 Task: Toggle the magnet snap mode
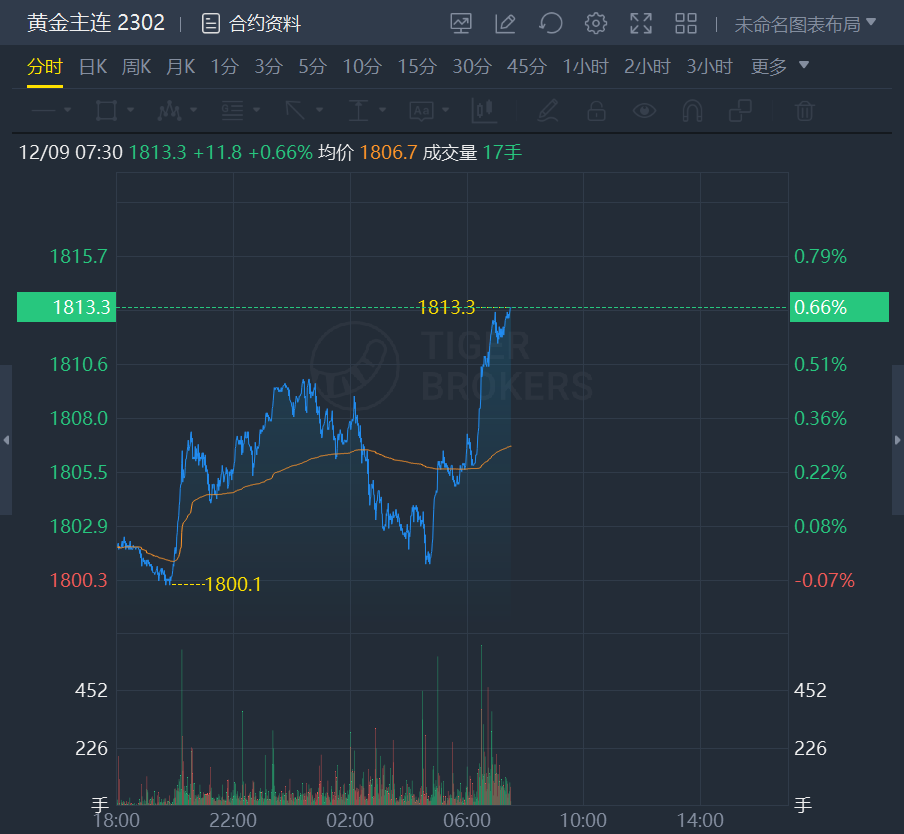(x=692, y=110)
